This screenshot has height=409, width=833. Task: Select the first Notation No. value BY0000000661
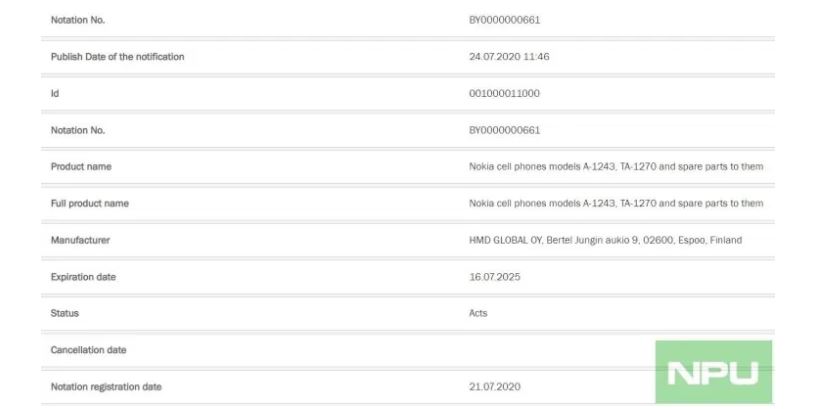[x=504, y=20]
